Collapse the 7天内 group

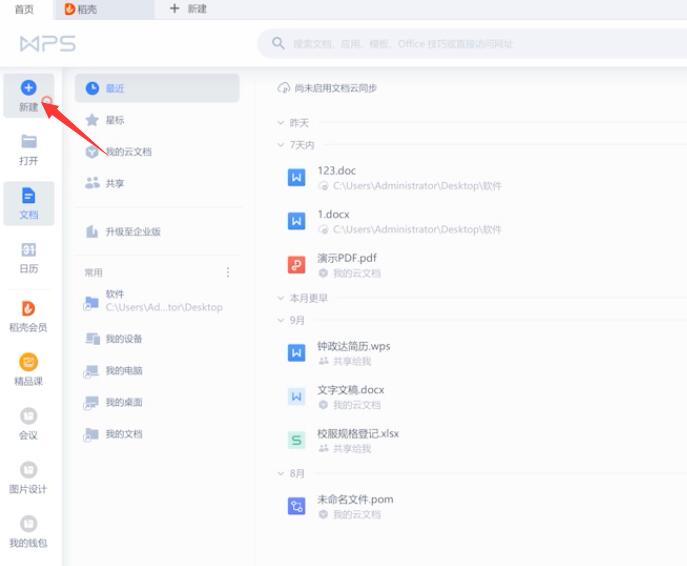(281, 145)
